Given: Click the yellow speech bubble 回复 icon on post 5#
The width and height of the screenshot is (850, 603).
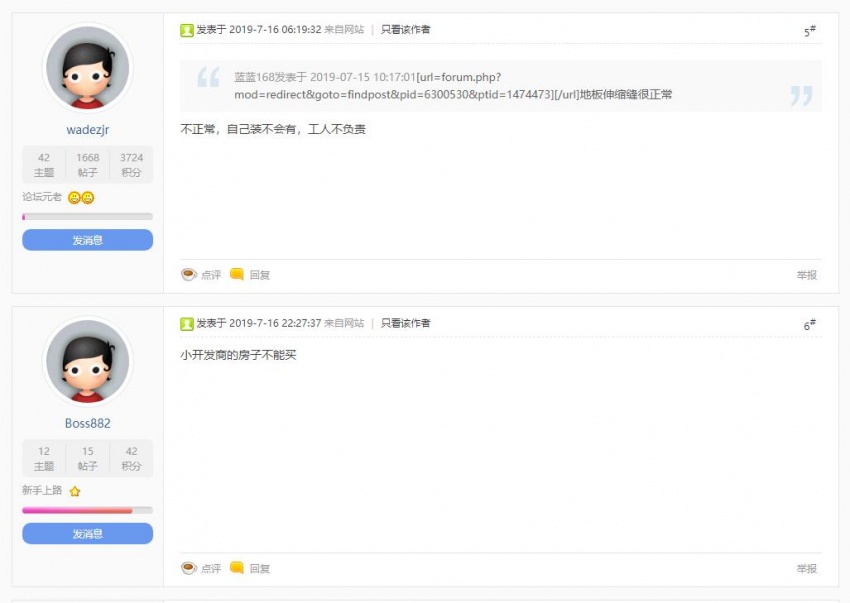Looking at the screenshot, I should pos(236,274).
